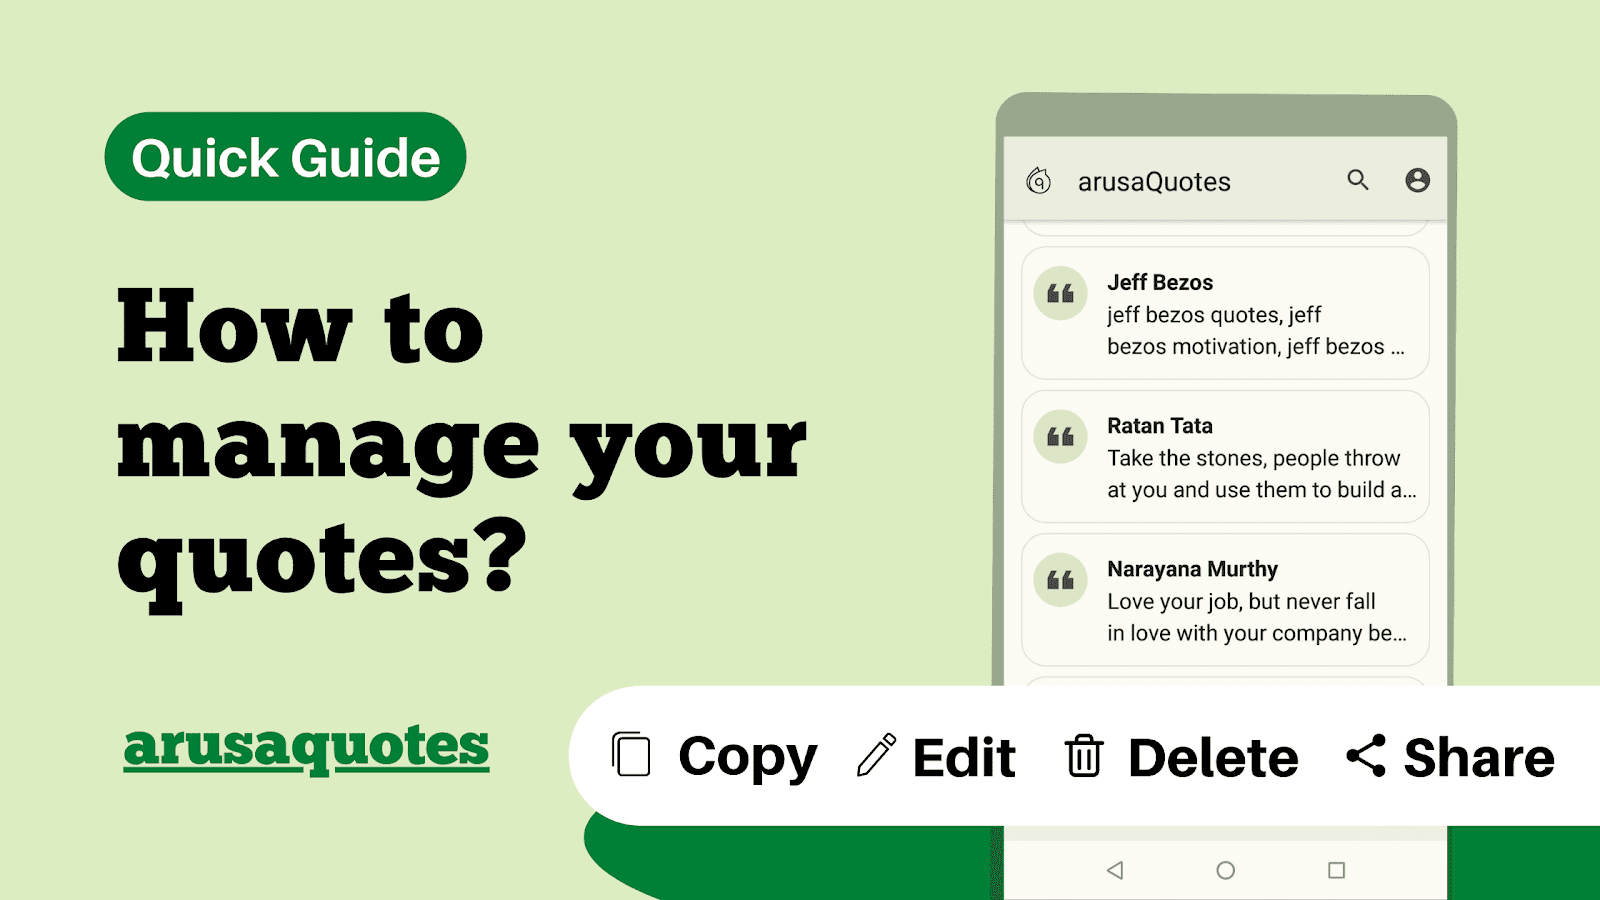Tap the quote icon beside Ratan Tata

click(x=1060, y=437)
